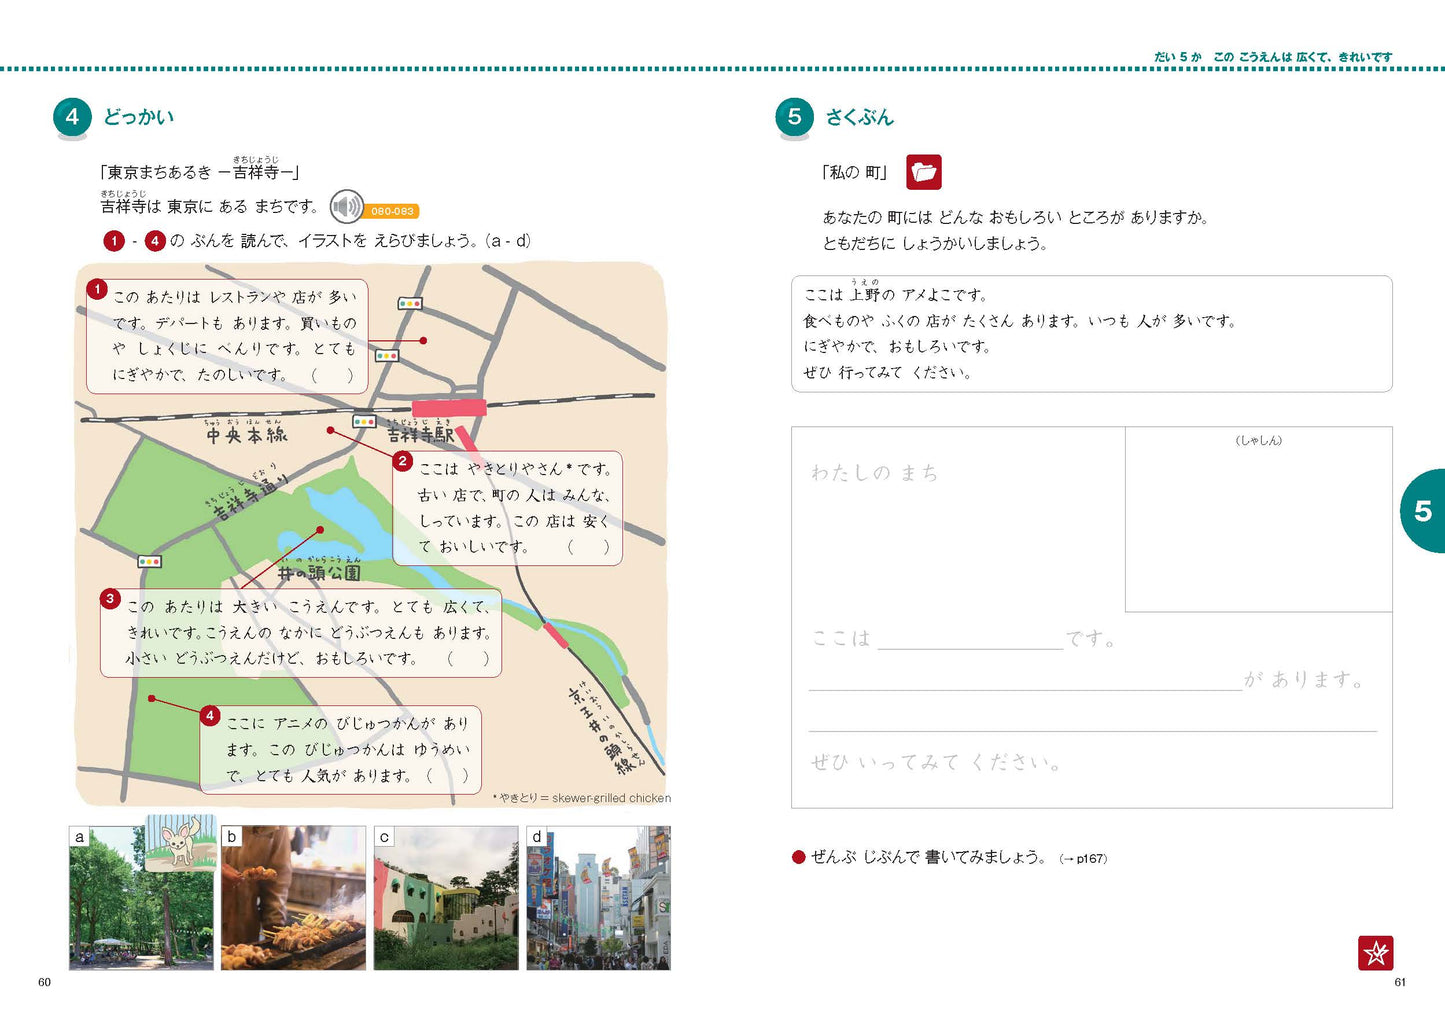Click red number 2 marker on map
Screen dimensions: 1445x1022
pyautogui.click(x=402, y=461)
